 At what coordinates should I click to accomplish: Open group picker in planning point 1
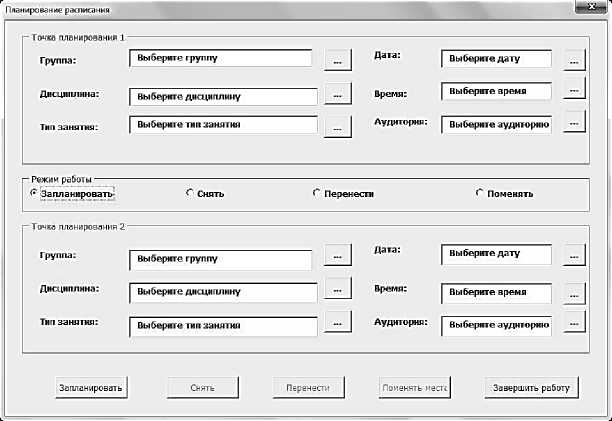[x=338, y=61]
